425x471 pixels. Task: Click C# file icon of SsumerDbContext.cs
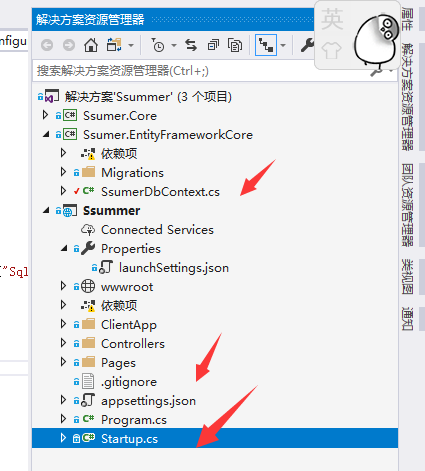88,191
